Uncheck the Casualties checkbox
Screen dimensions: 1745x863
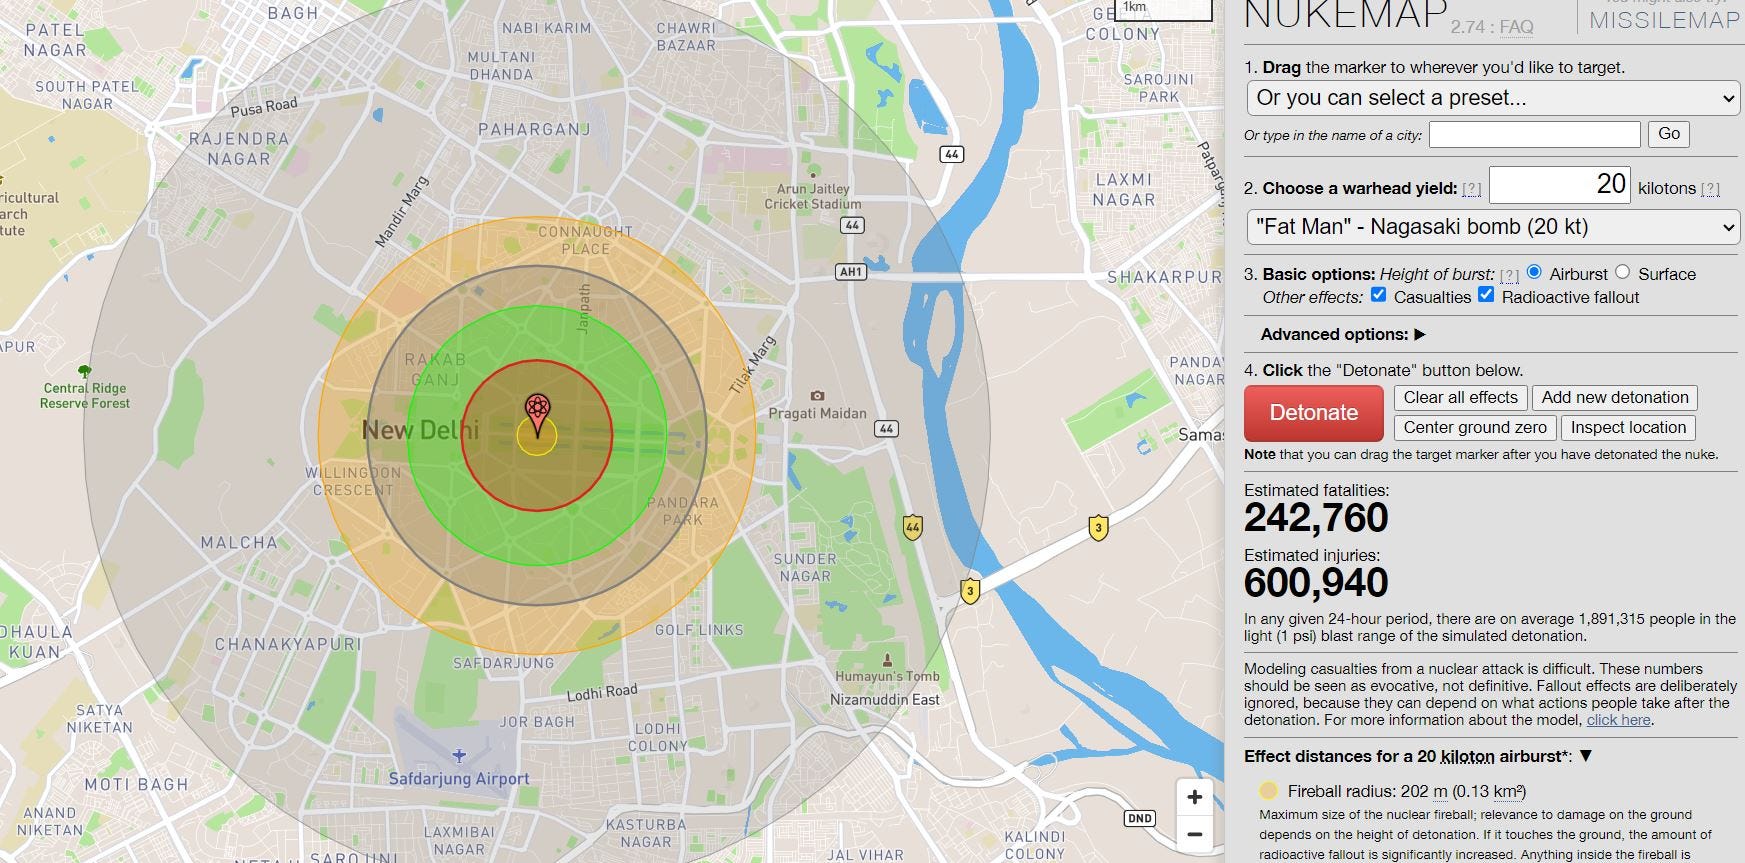(1378, 295)
